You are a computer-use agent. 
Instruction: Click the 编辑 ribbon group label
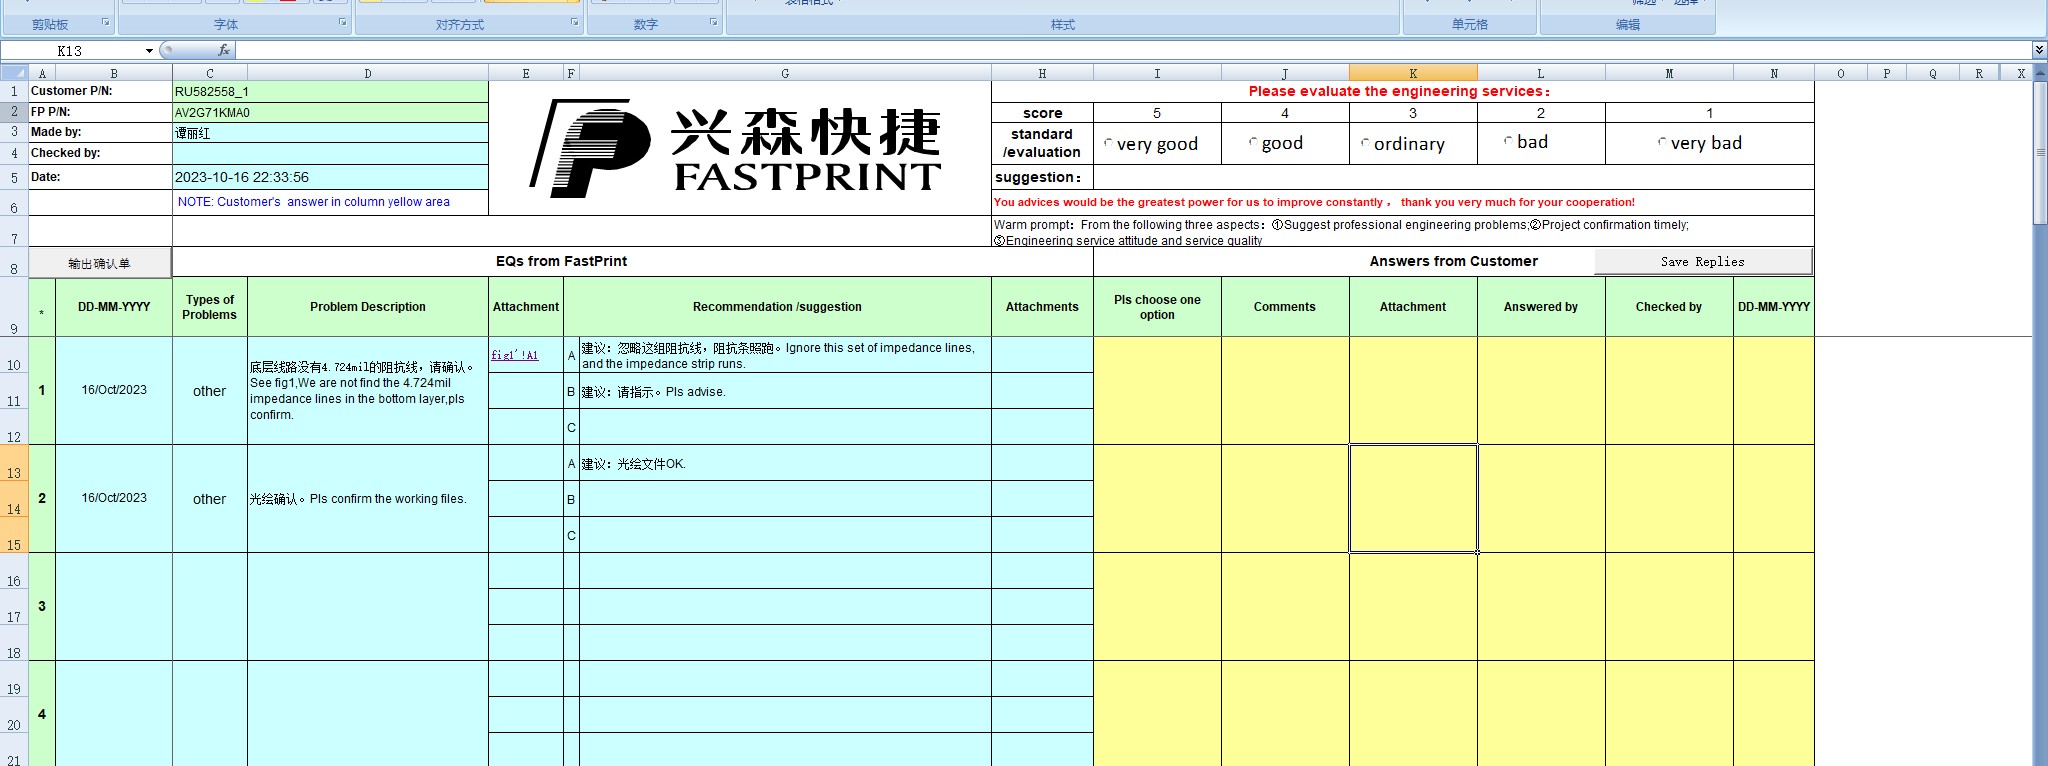pyautogui.click(x=1628, y=24)
